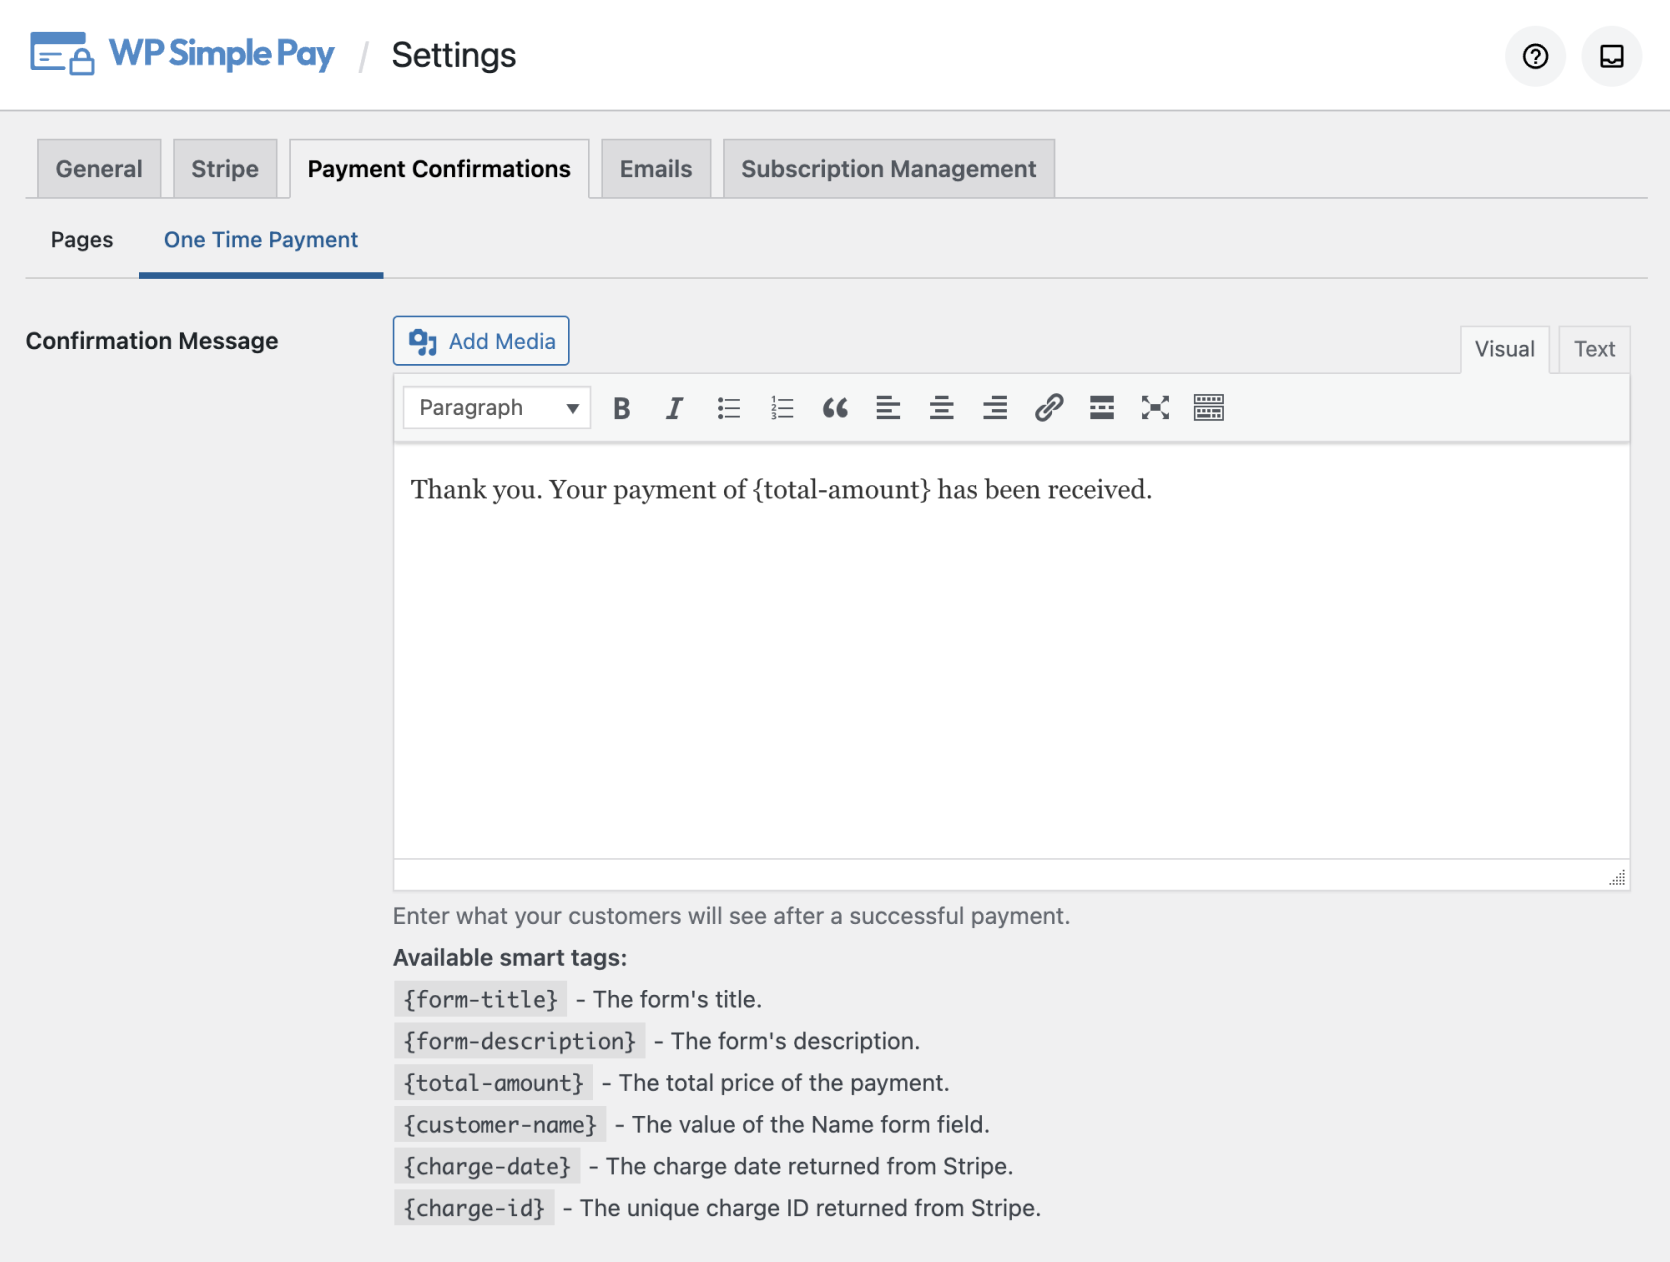Screen dimensions: 1670x1262
Task: Click the {customer-name} smart tag
Action: pyautogui.click(x=500, y=1125)
